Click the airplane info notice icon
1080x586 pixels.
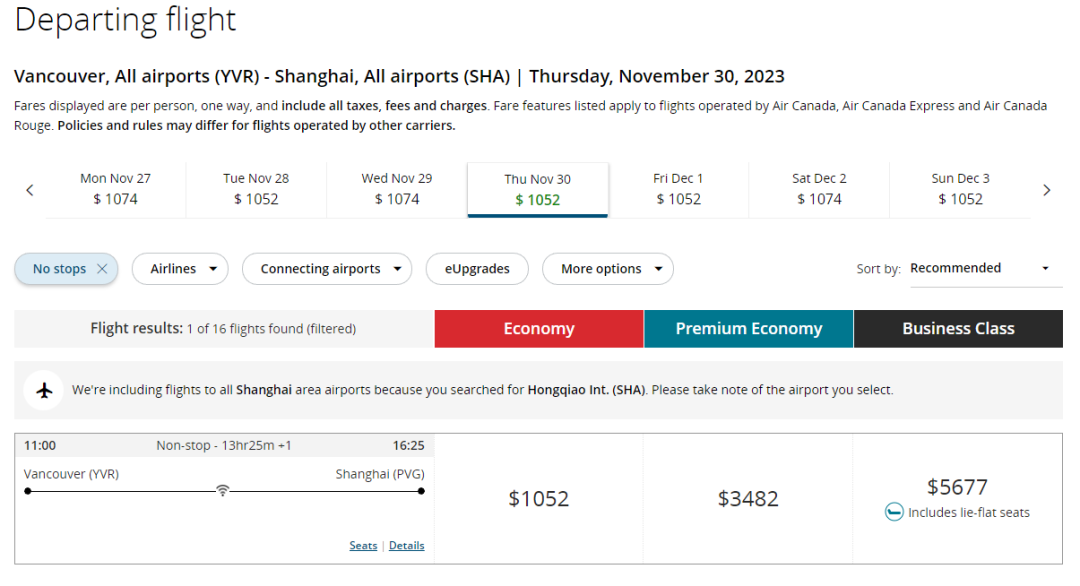pos(44,390)
